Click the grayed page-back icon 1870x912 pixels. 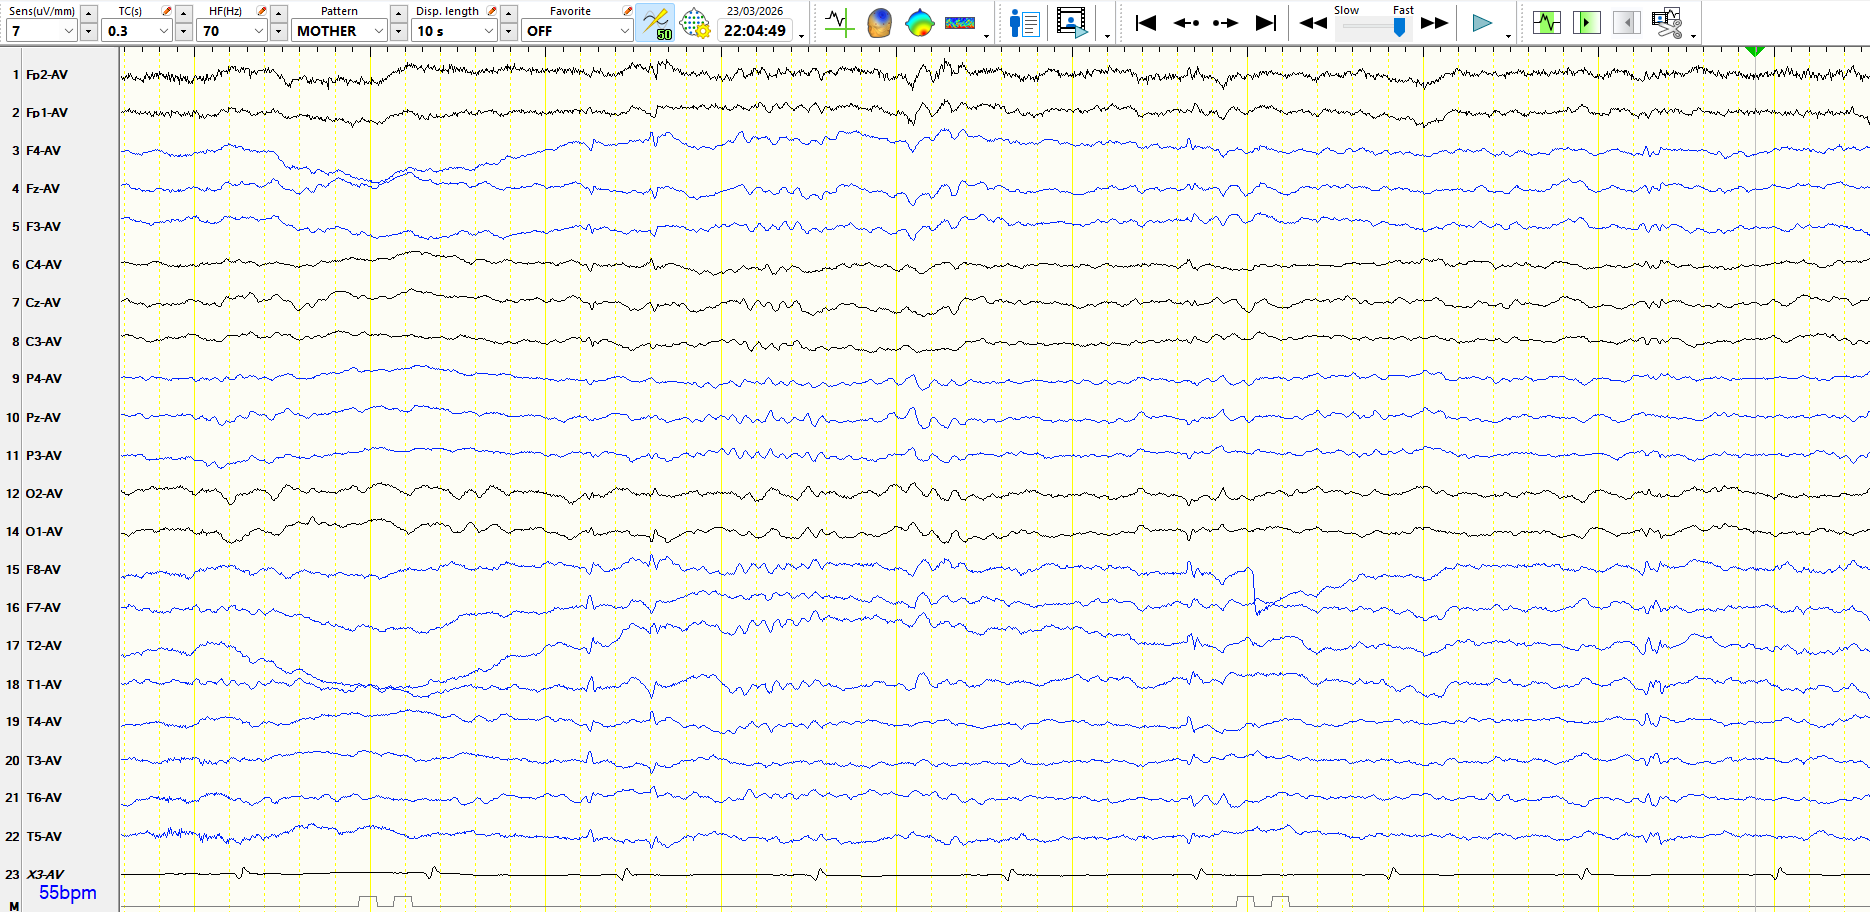[1627, 22]
